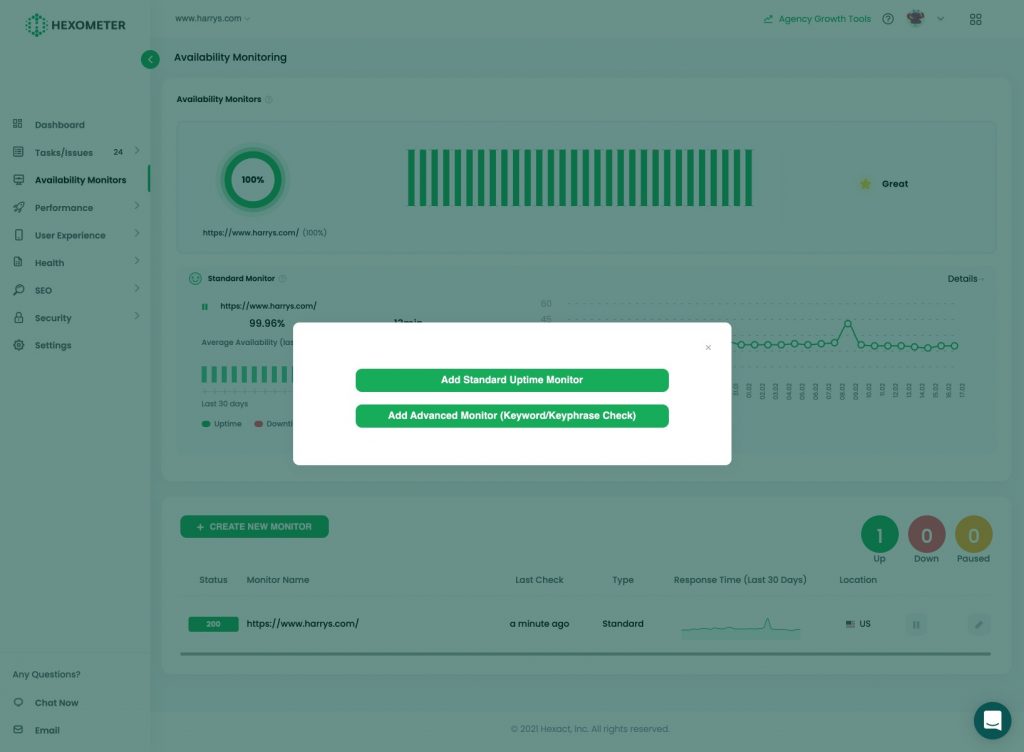Click the Paused monitors count circle
The width and height of the screenshot is (1024, 752).
[973, 535]
